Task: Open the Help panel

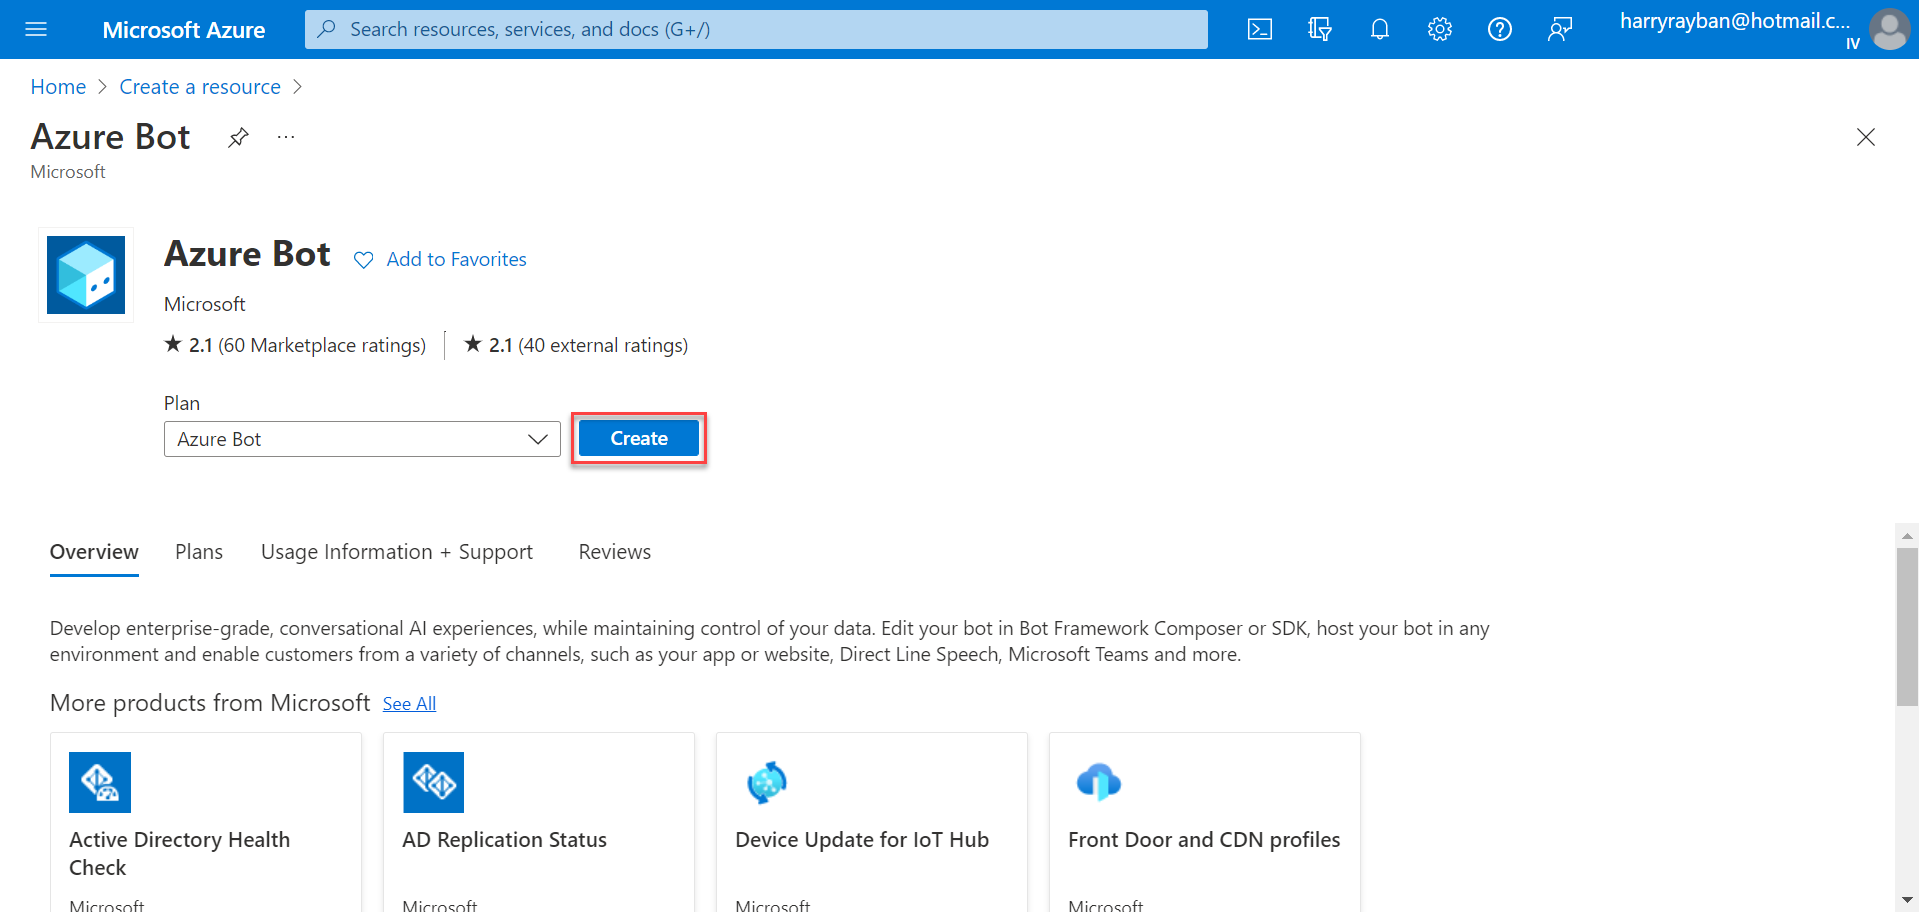Action: click(1499, 29)
